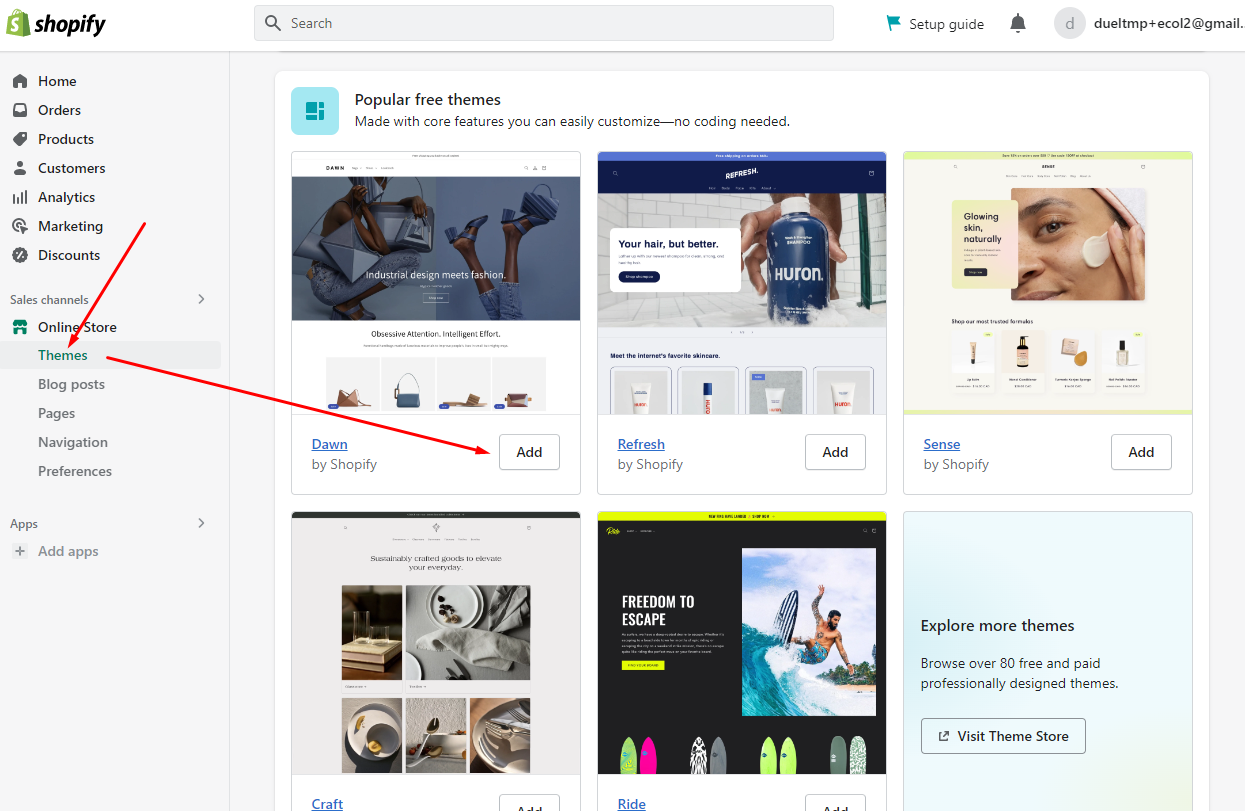Image resolution: width=1245 pixels, height=811 pixels.
Task: Click the Shopify logo
Action: [56, 23]
